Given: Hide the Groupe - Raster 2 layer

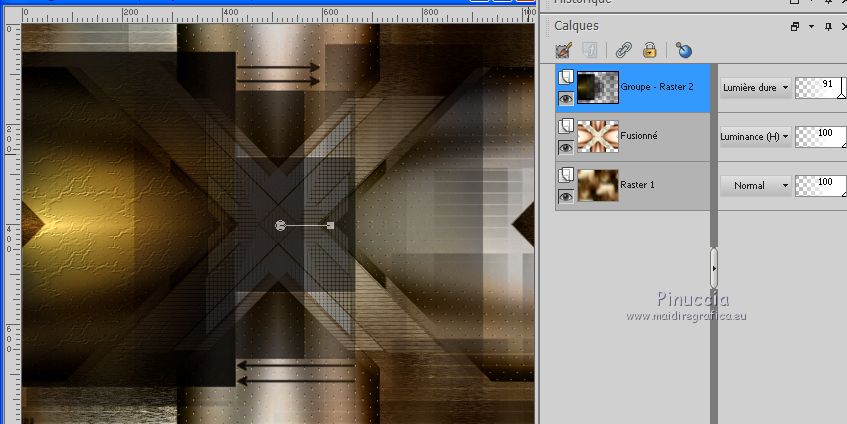Looking at the screenshot, I should (566, 99).
